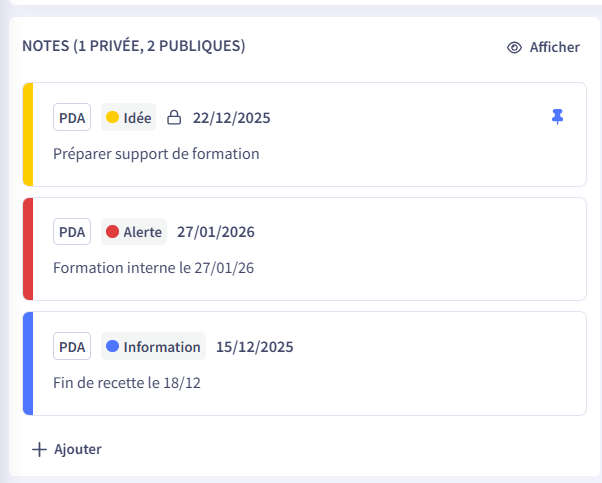Click the yellow dot in the Idée tag
This screenshot has width=602, height=483.
coord(113,118)
